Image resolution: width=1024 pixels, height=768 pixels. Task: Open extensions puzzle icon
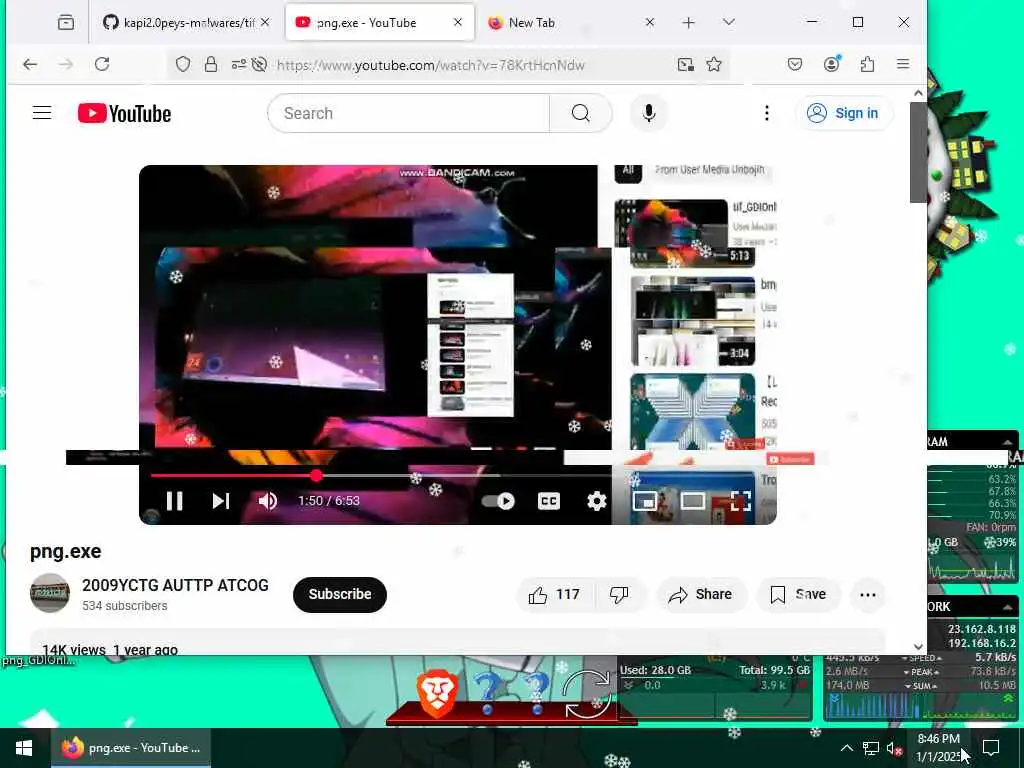click(x=867, y=64)
